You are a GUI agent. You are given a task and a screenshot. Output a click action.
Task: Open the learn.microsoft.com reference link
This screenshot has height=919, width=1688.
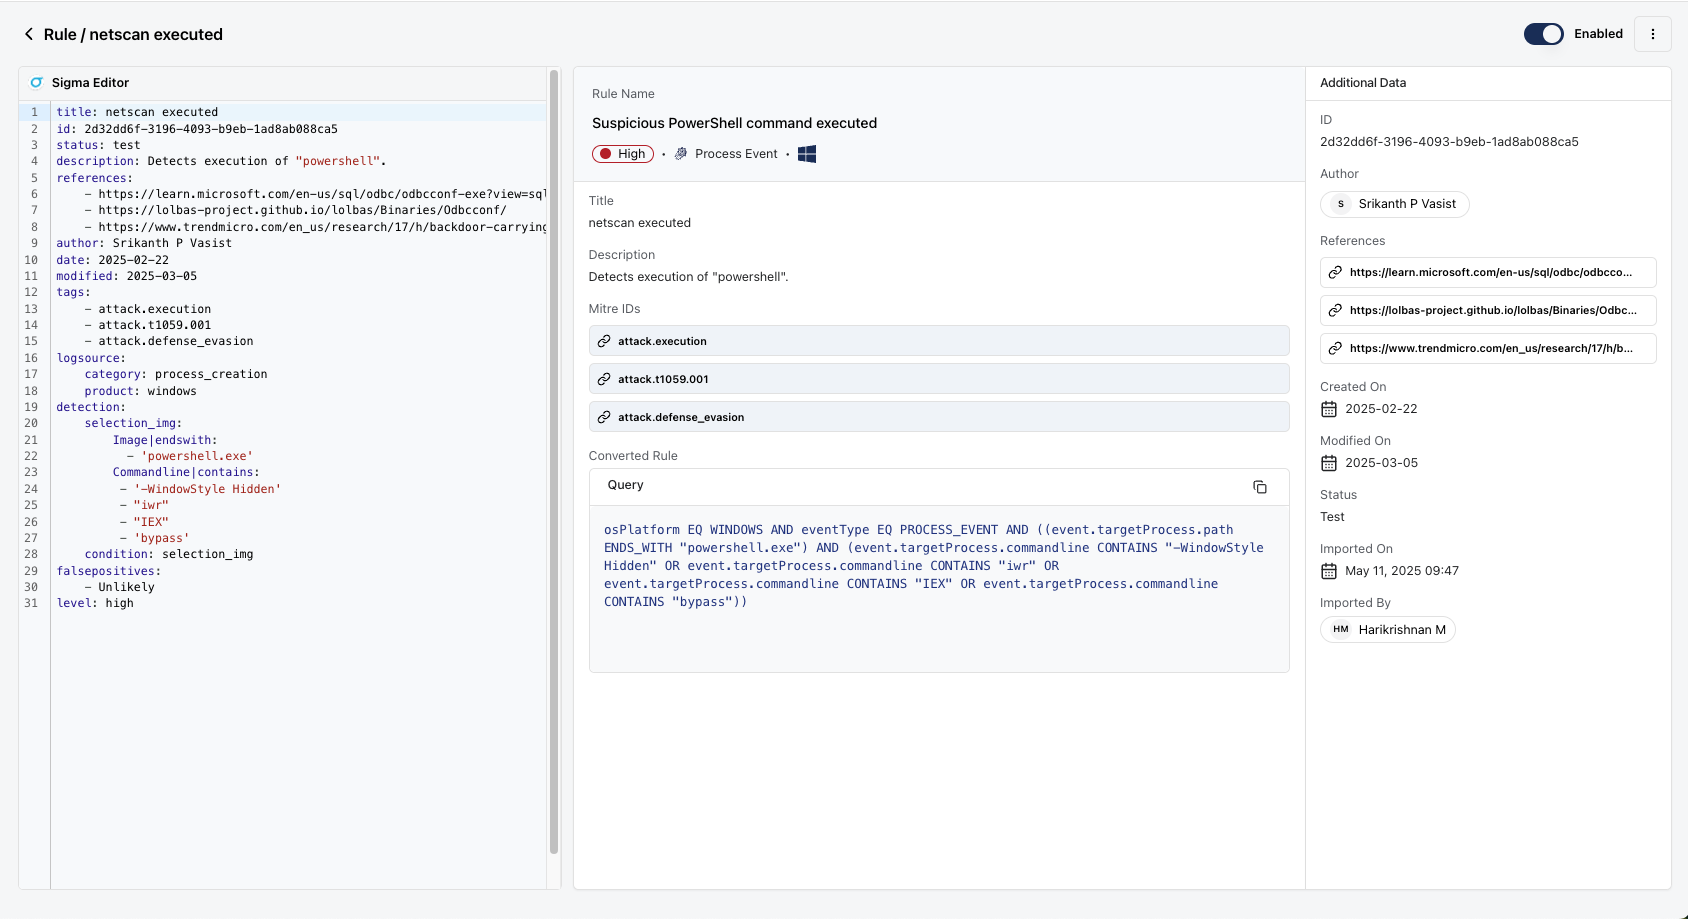(1488, 272)
